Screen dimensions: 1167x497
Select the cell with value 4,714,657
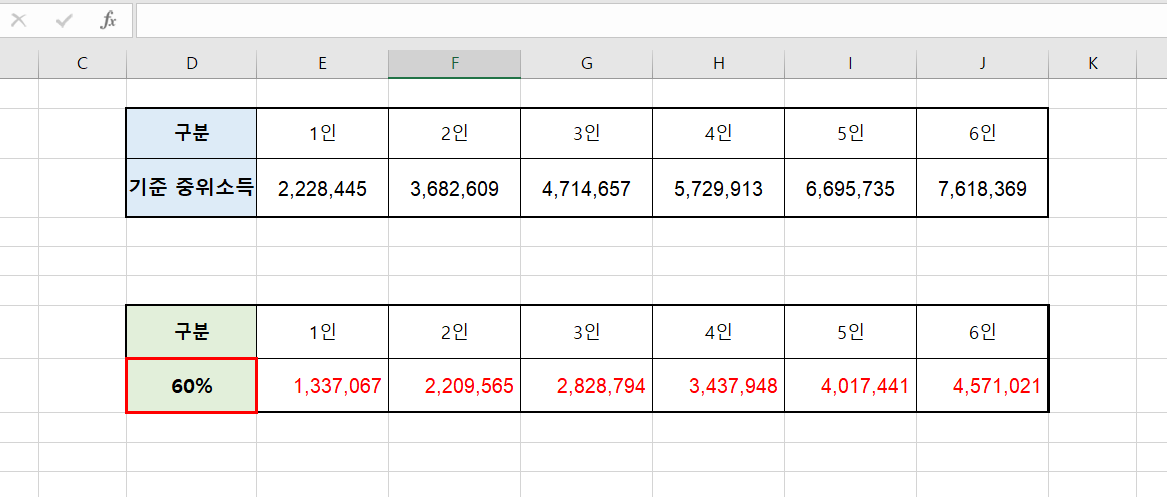(x=586, y=188)
